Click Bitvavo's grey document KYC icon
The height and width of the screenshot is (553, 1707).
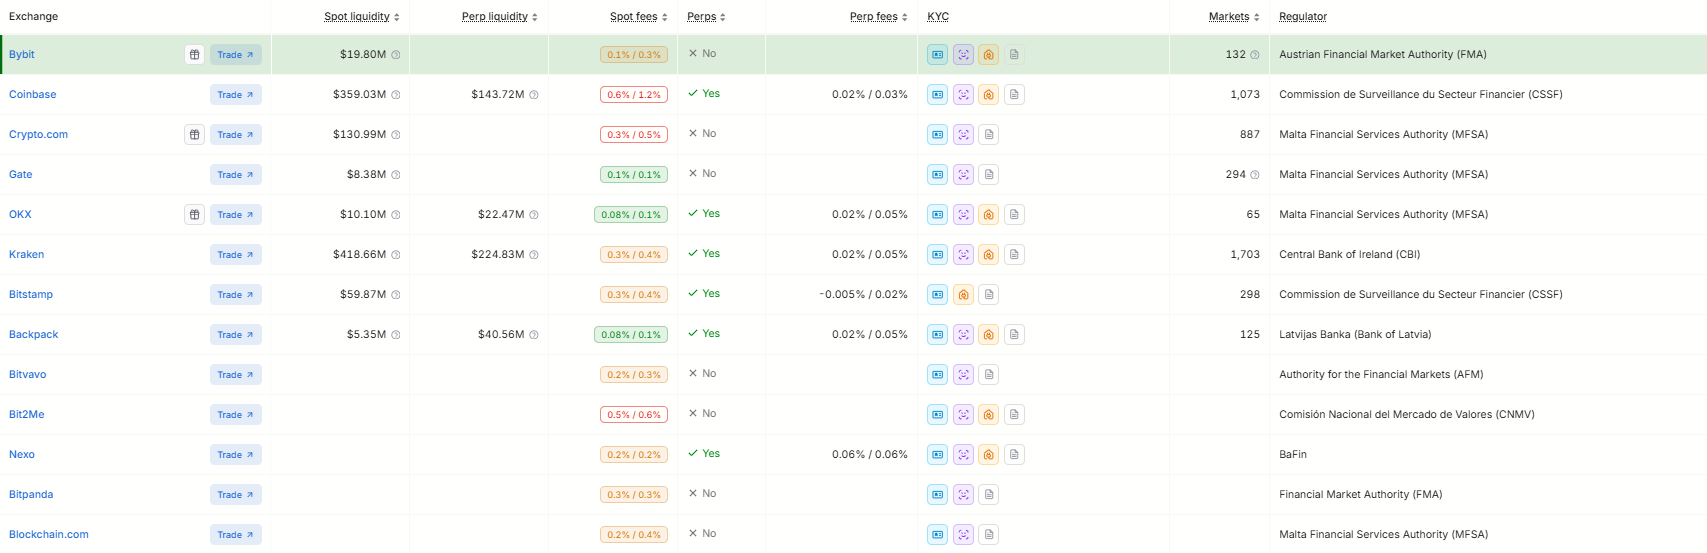tap(988, 374)
